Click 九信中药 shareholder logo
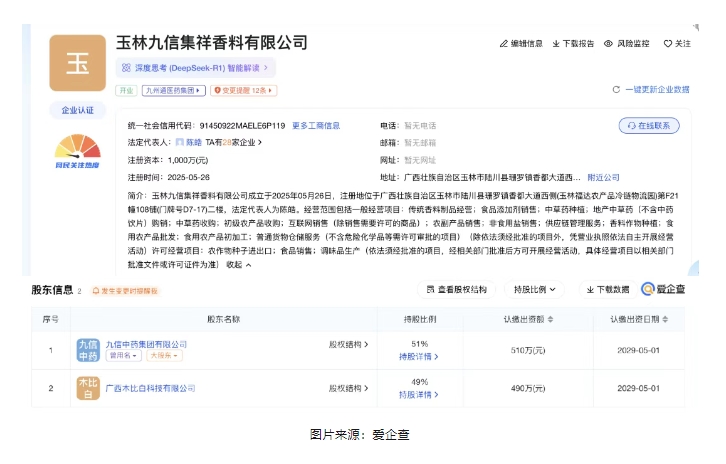 point(88,350)
